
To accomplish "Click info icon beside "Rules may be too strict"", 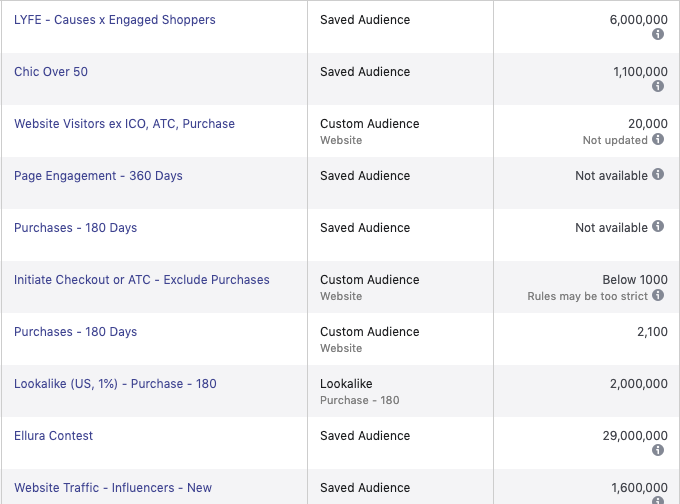I will coord(658,296).
